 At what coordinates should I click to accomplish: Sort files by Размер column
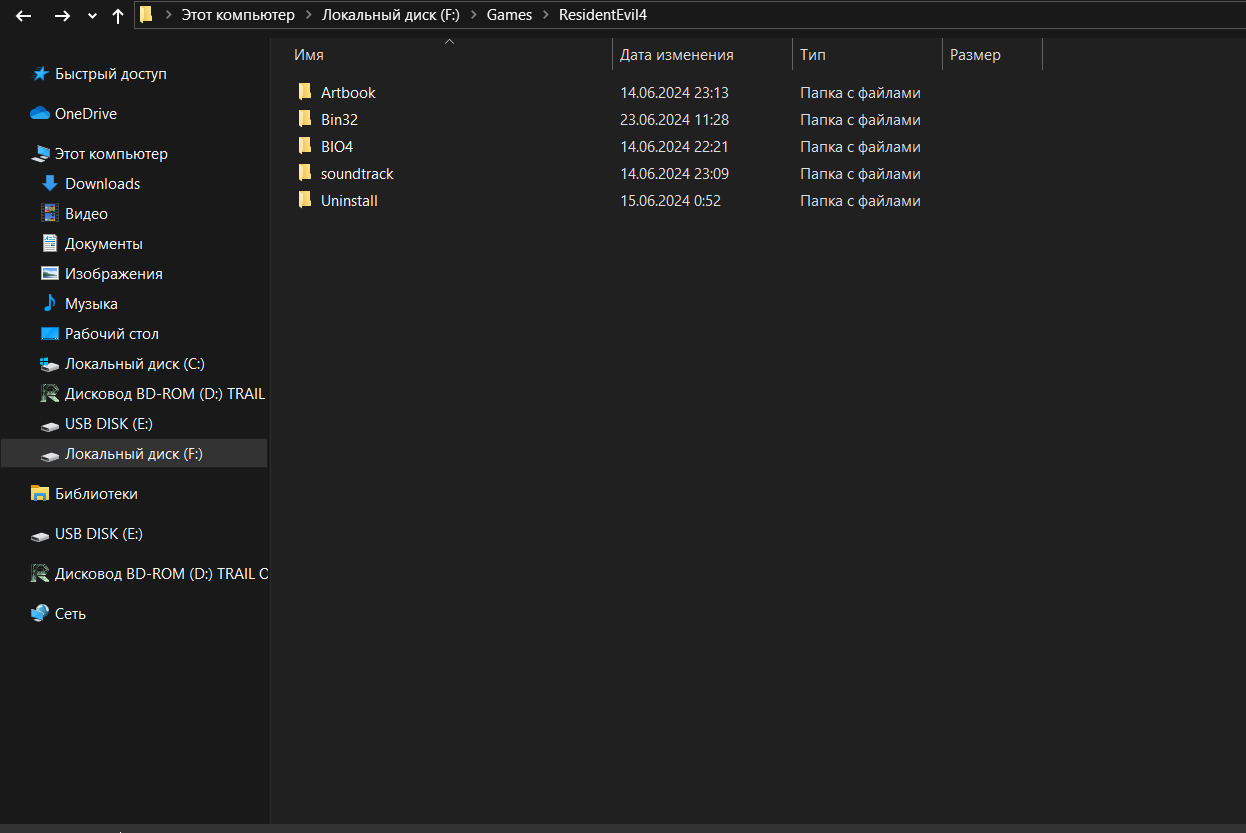(x=975, y=55)
